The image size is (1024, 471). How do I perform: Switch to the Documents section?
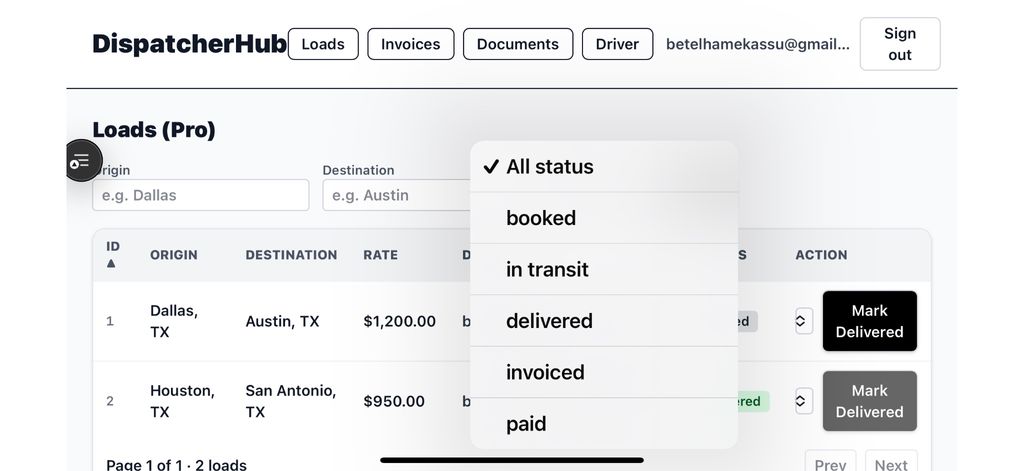(517, 44)
